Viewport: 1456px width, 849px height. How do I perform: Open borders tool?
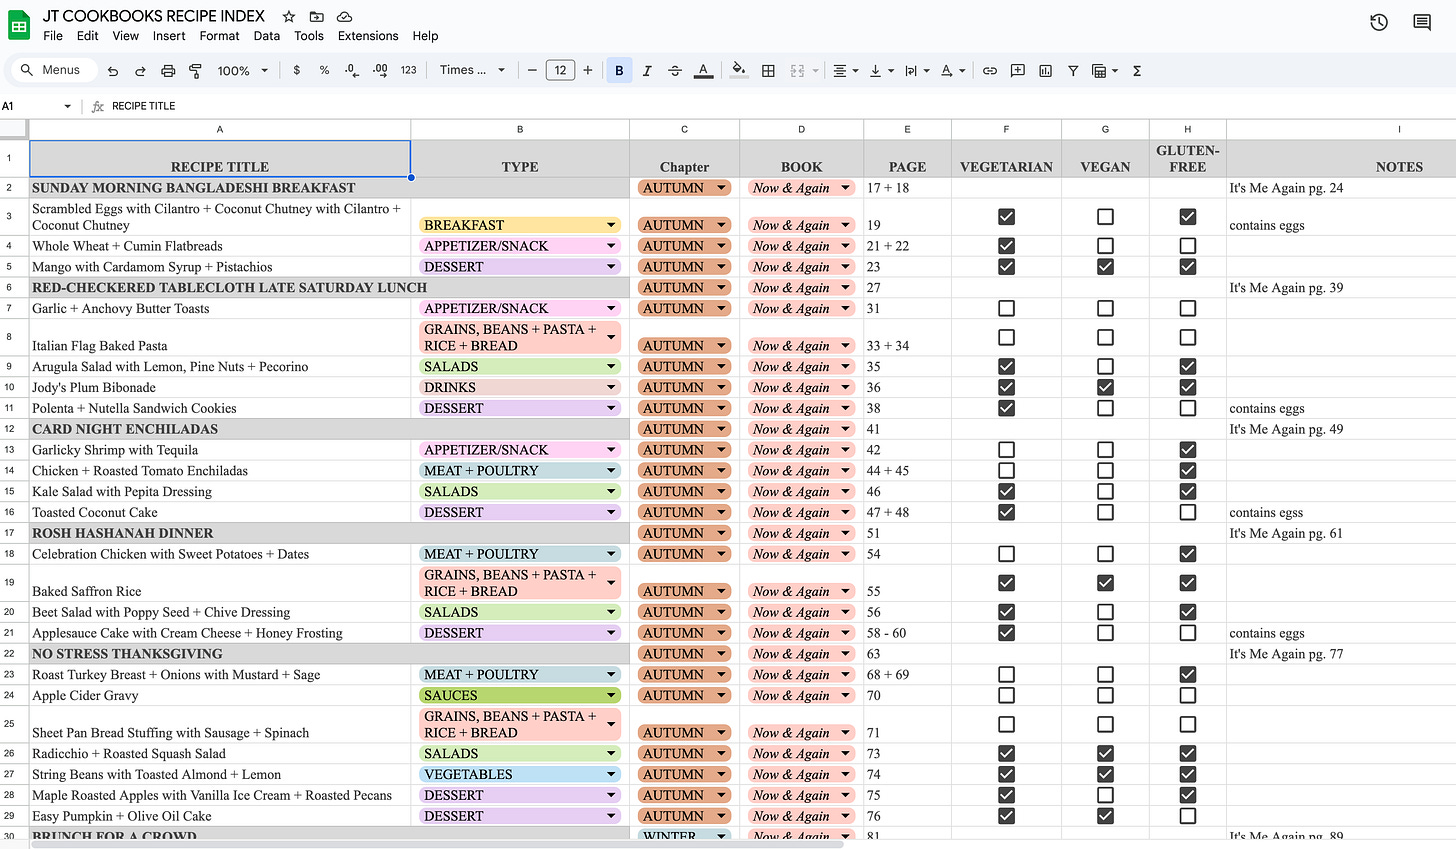click(768, 71)
